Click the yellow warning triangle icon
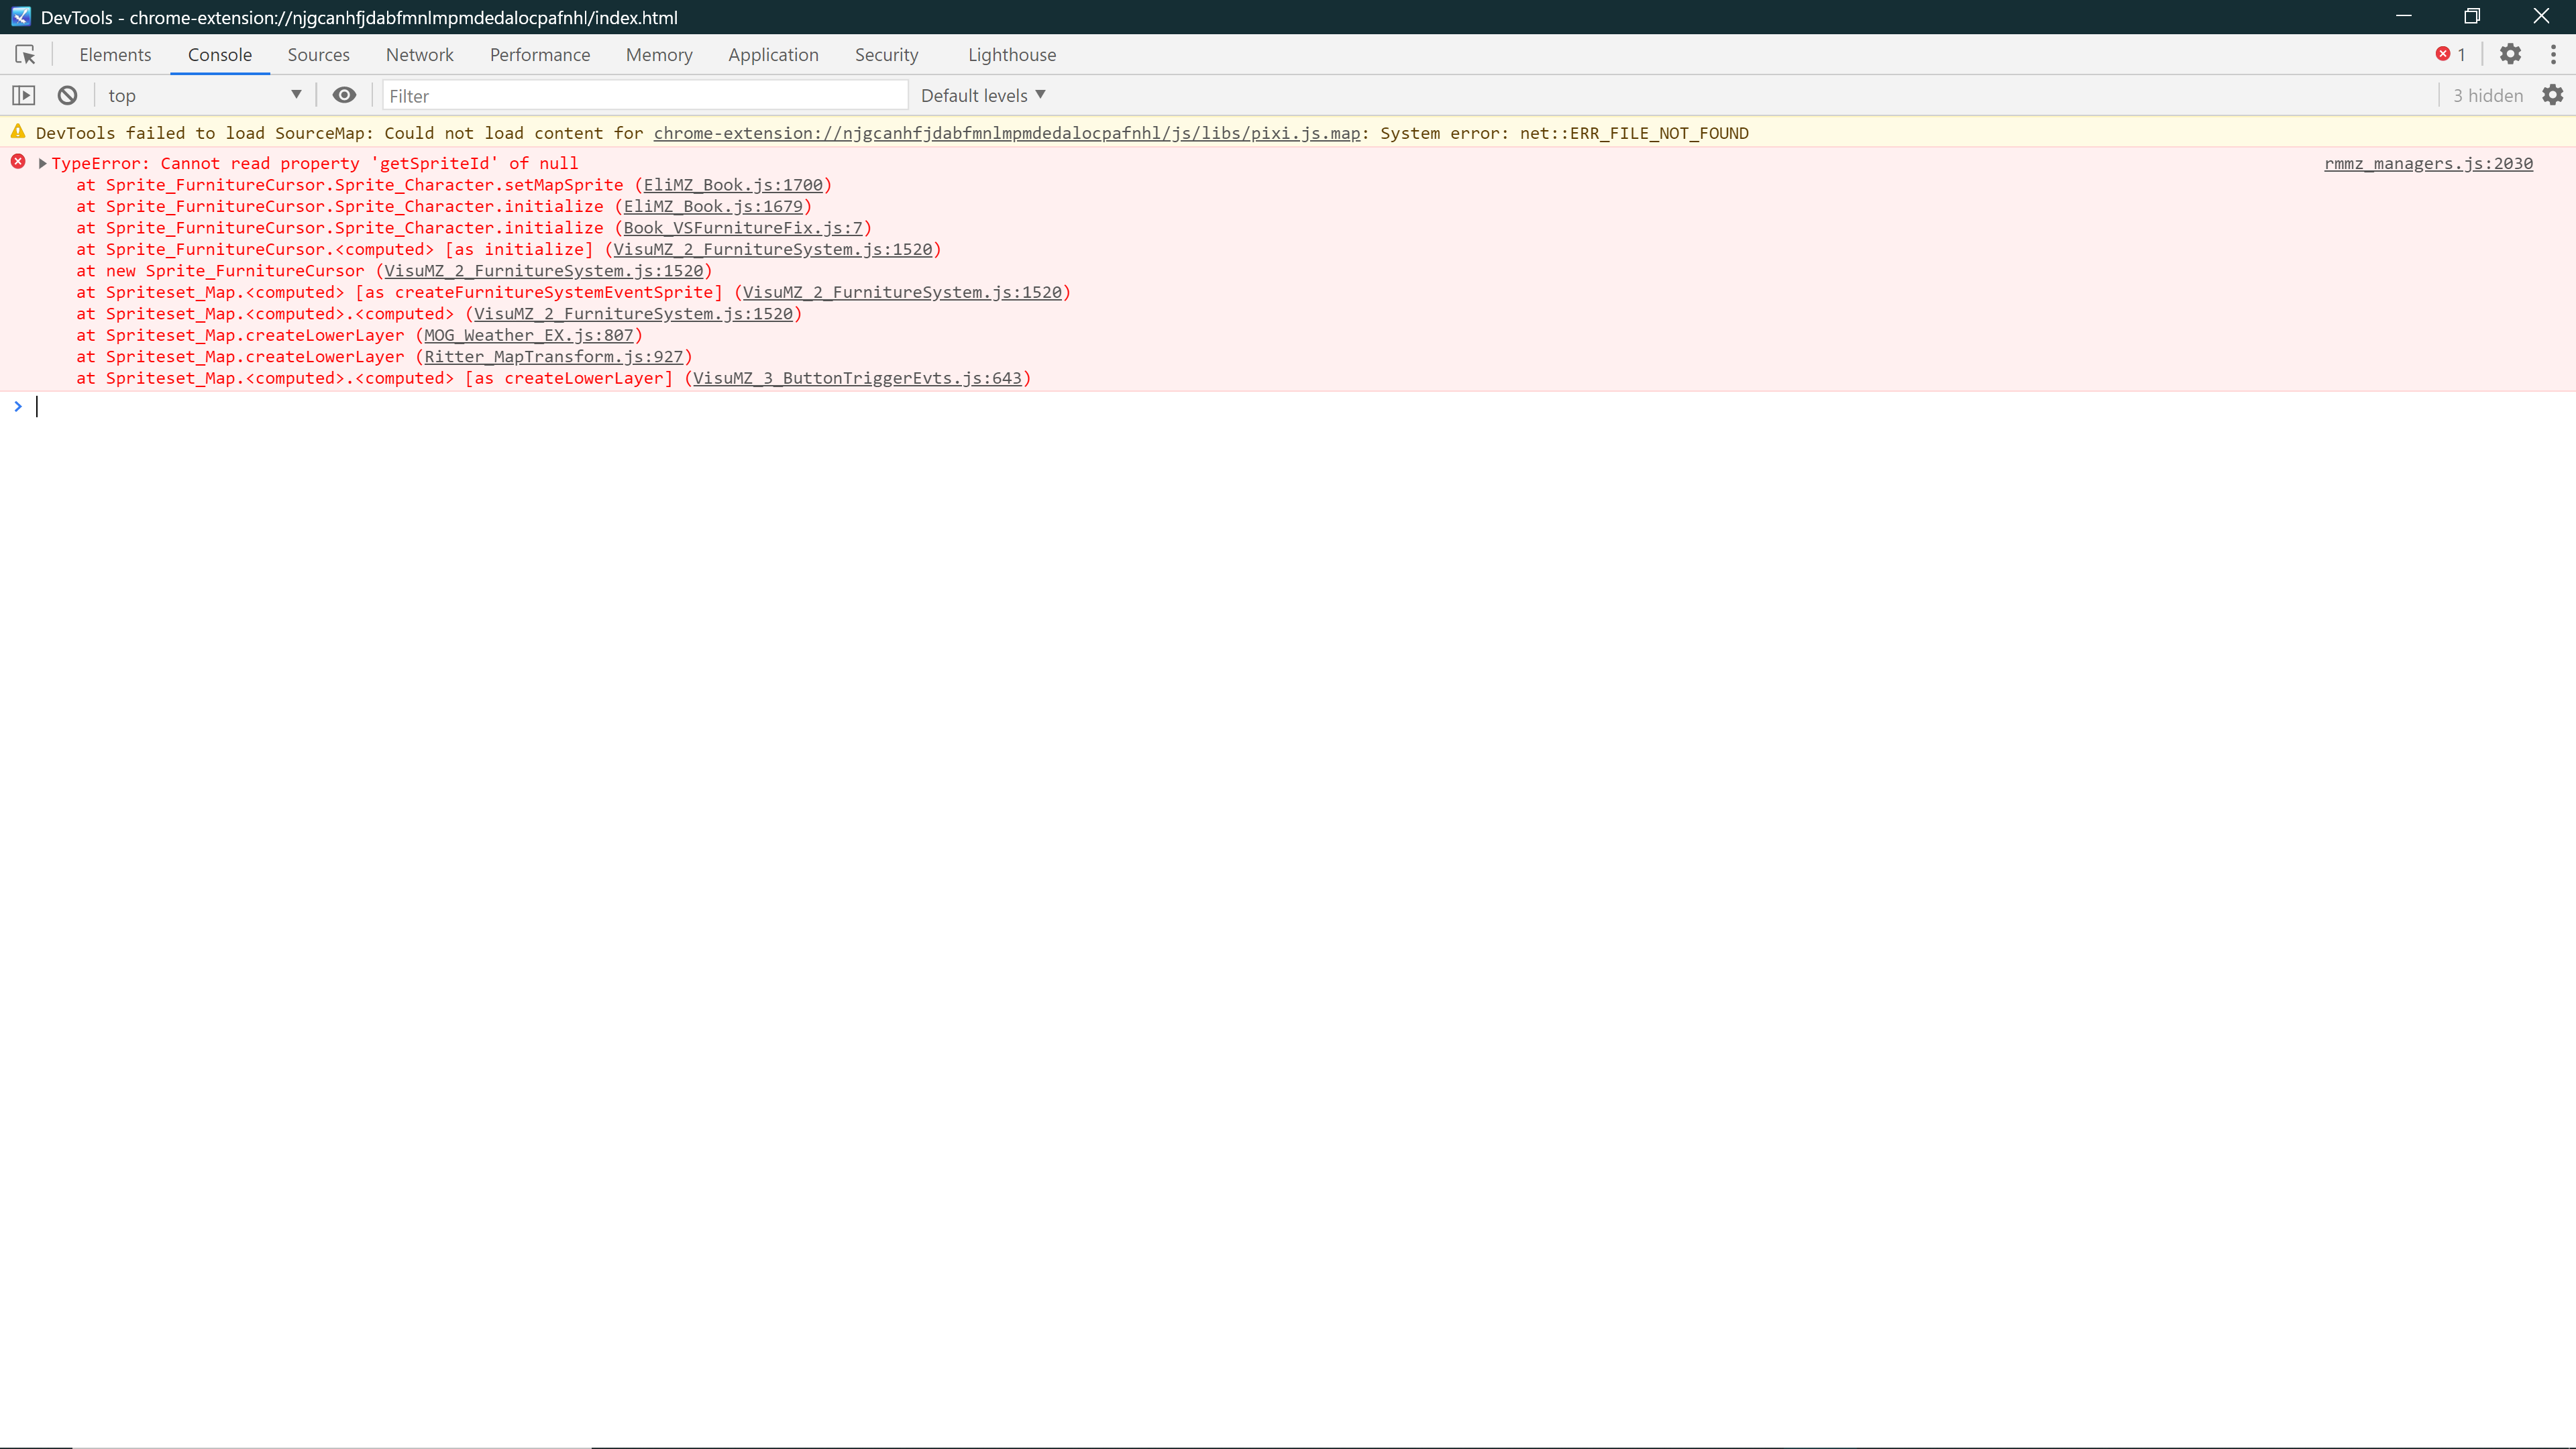This screenshot has height=1449, width=2576. pos(18,132)
